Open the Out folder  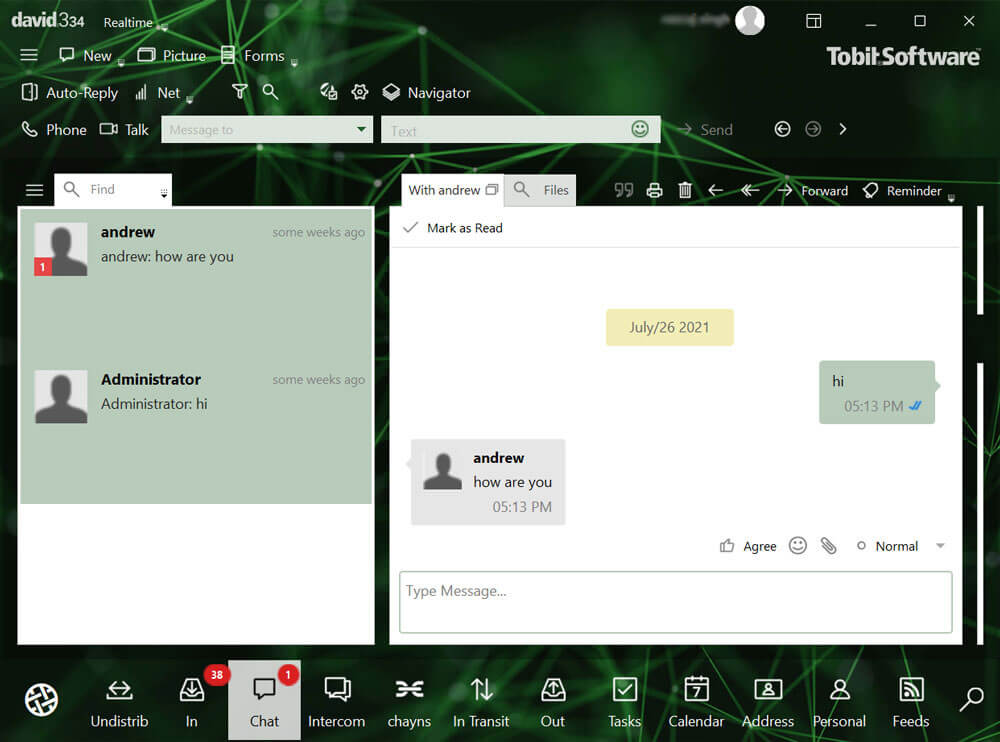pyautogui.click(x=553, y=703)
